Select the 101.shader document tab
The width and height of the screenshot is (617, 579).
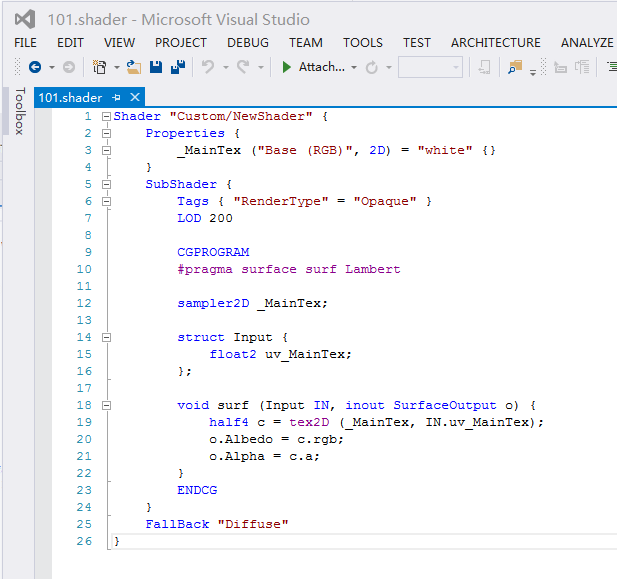coord(70,97)
